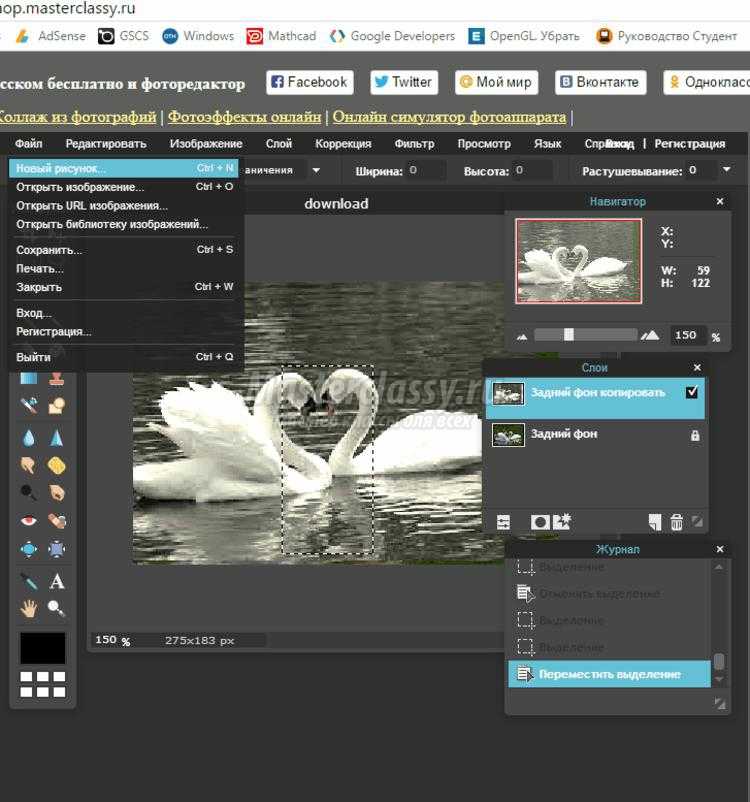Click the Navigator zoom slider handle
This screenshot has width=750, height=802.
click(569, 335)
